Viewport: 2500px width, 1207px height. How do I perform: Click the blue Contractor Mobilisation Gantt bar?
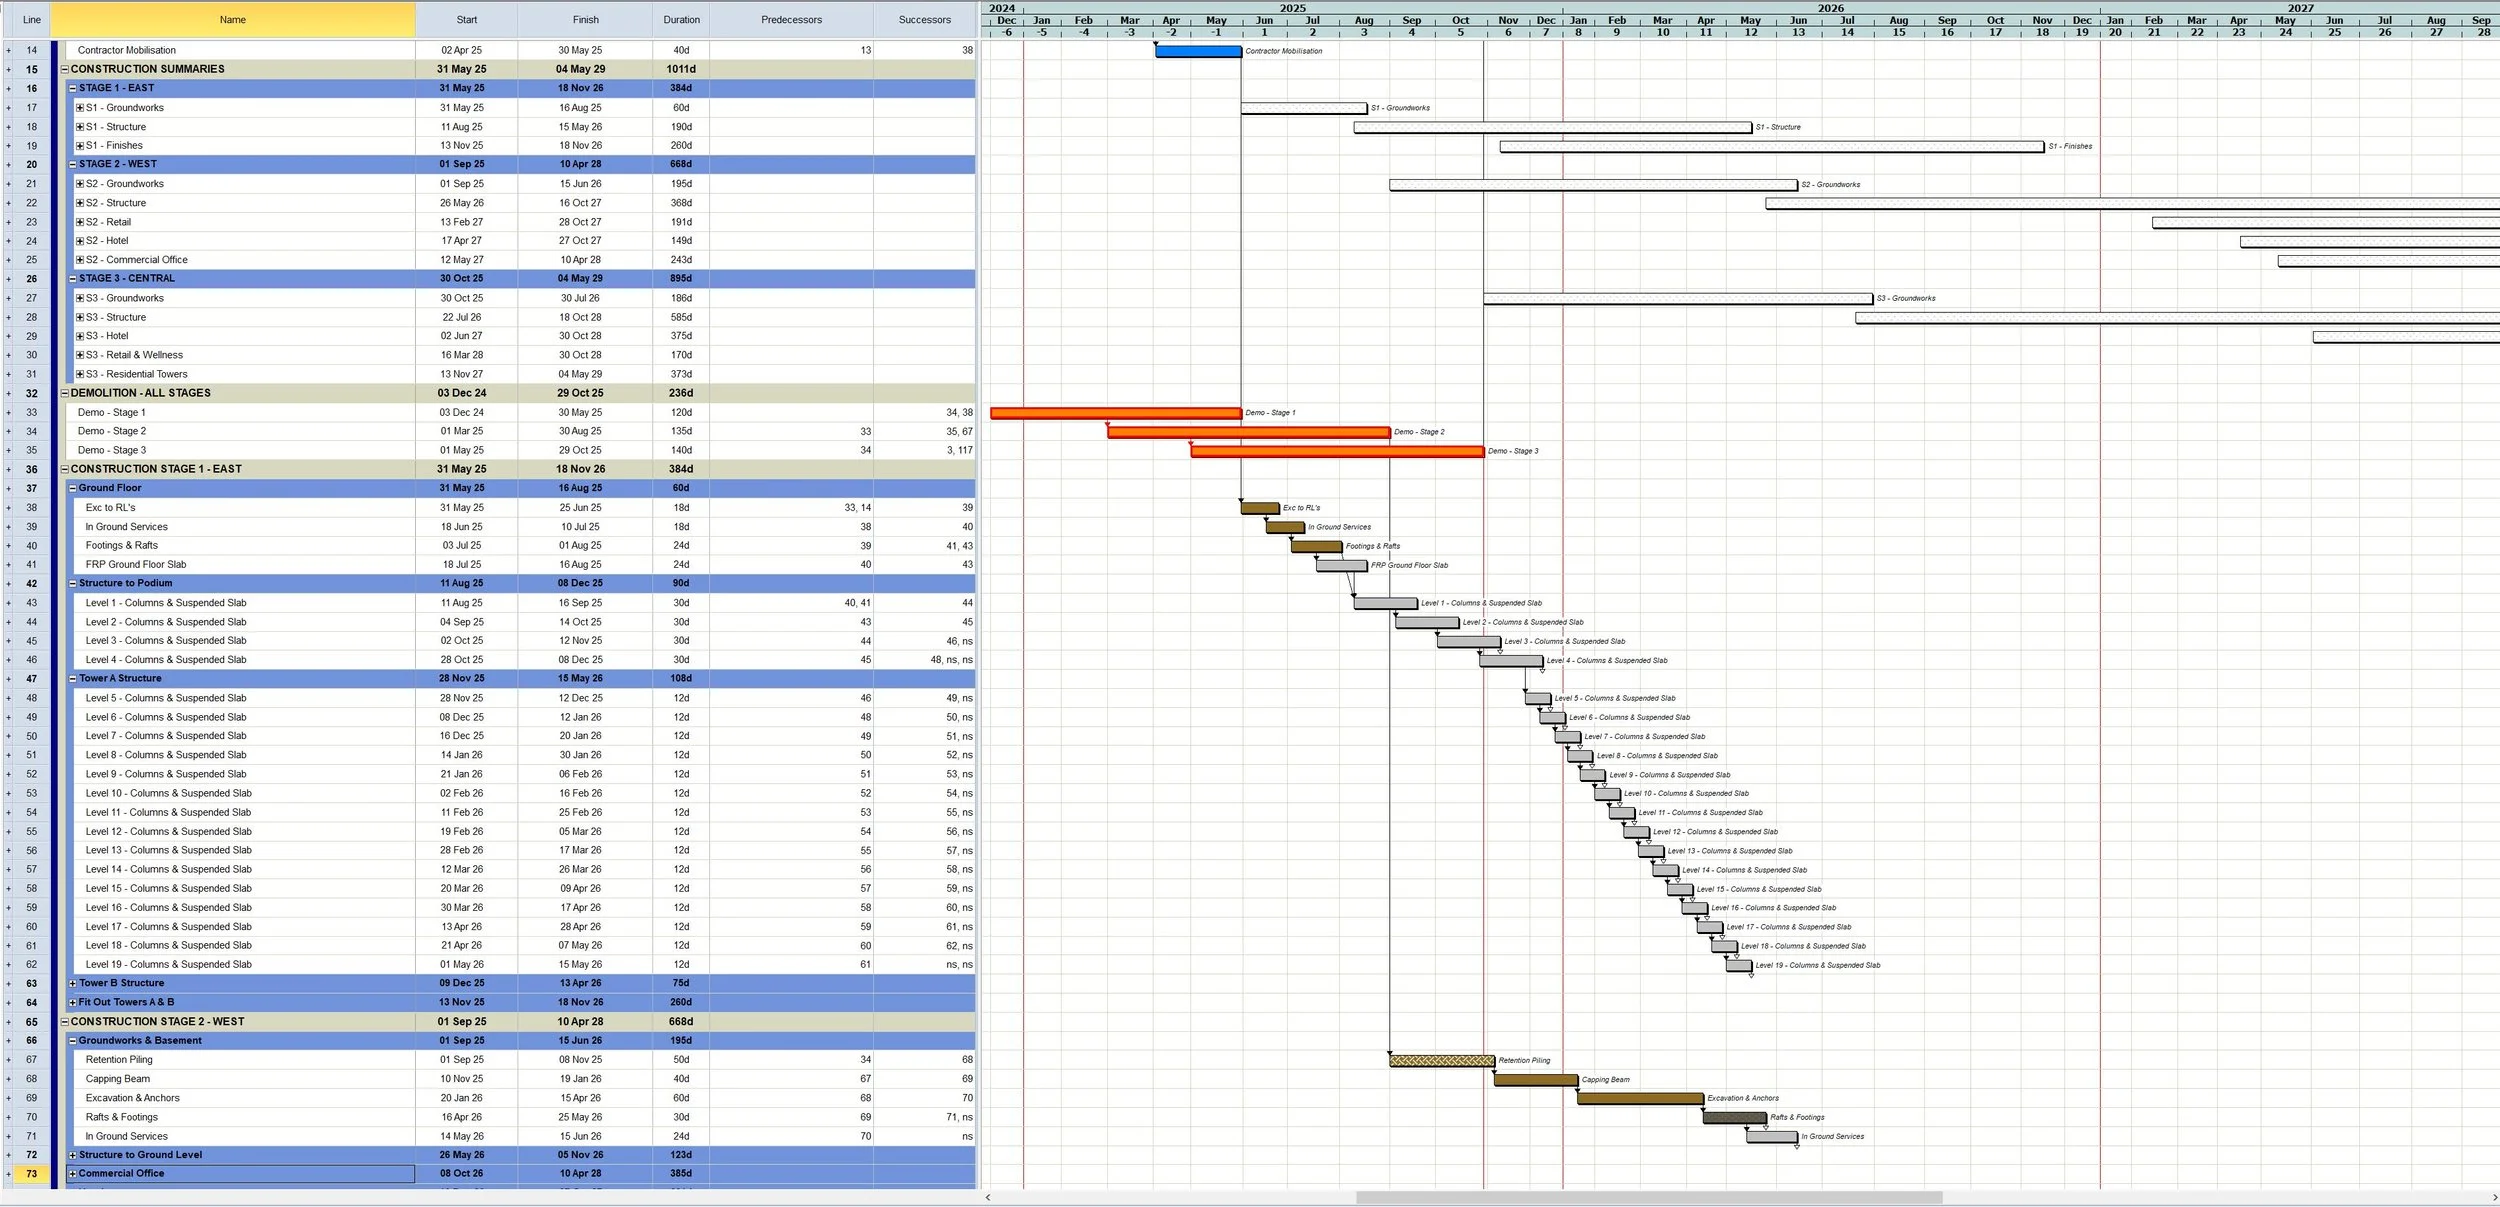click(1197, 51)
